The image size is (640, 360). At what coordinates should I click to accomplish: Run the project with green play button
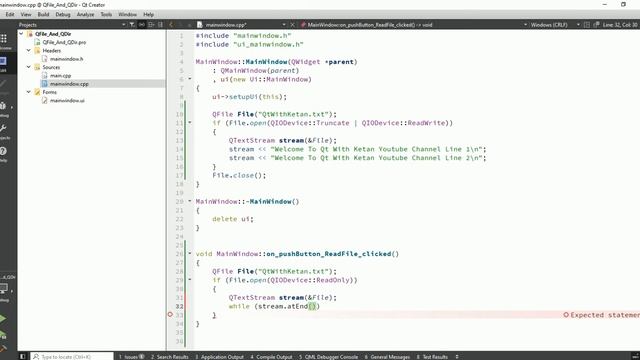click(3, 318)
